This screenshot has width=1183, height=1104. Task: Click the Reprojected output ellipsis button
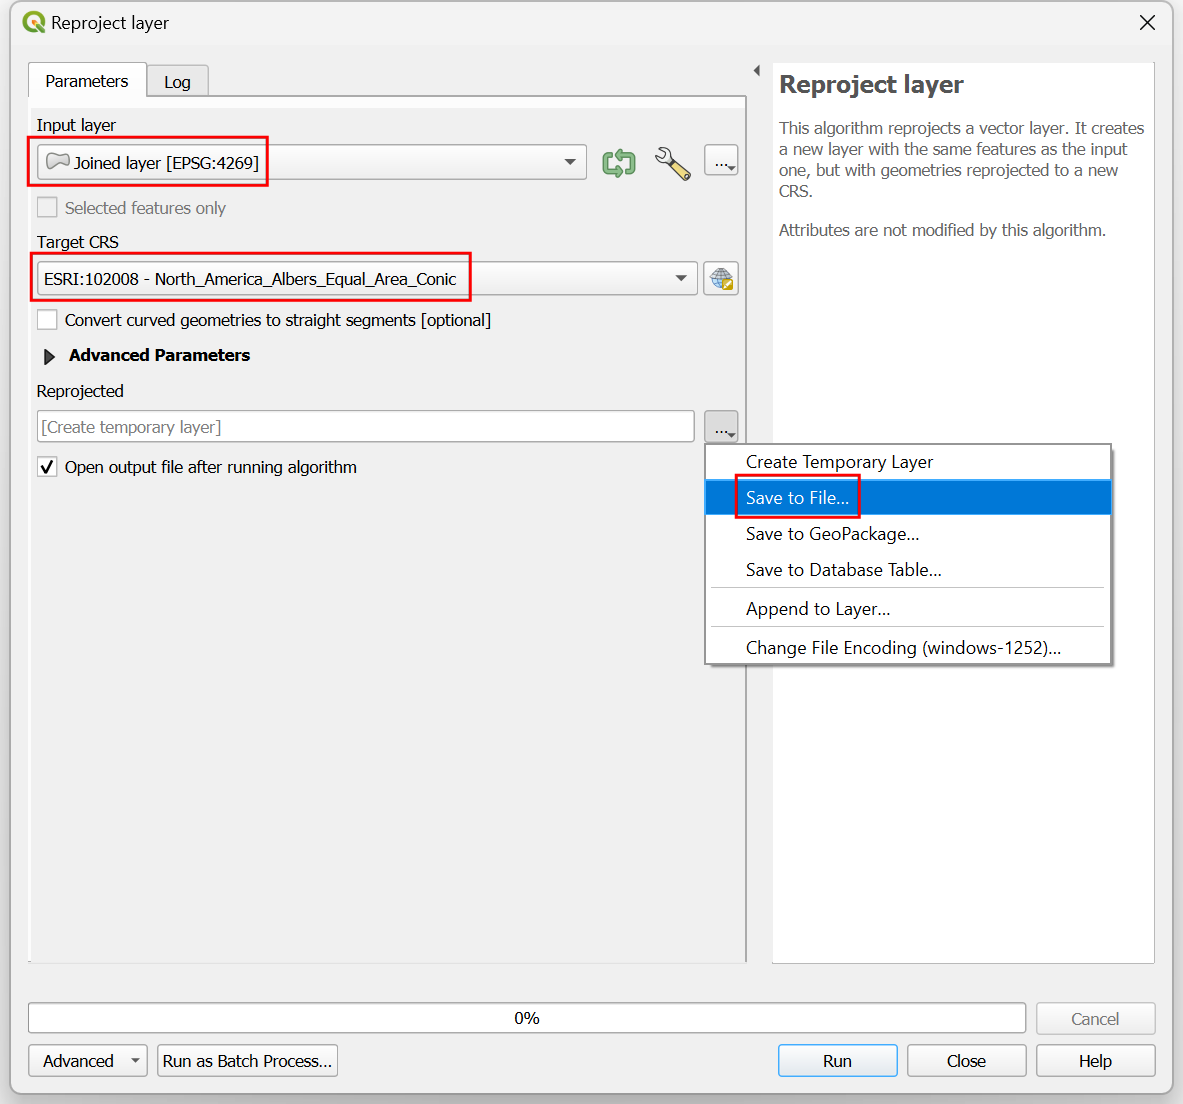pos(721,427)
